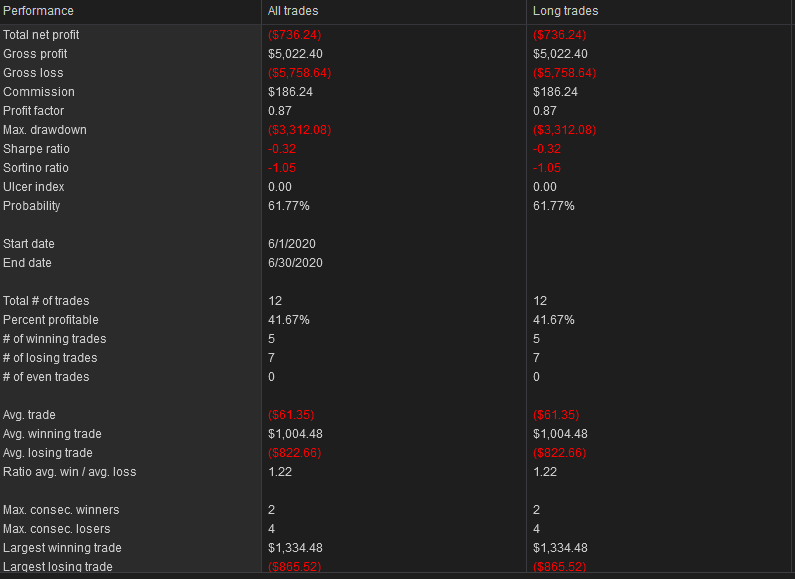Select the Sharpe ratio row label
The image size is (795, 579).
point(36,149)
